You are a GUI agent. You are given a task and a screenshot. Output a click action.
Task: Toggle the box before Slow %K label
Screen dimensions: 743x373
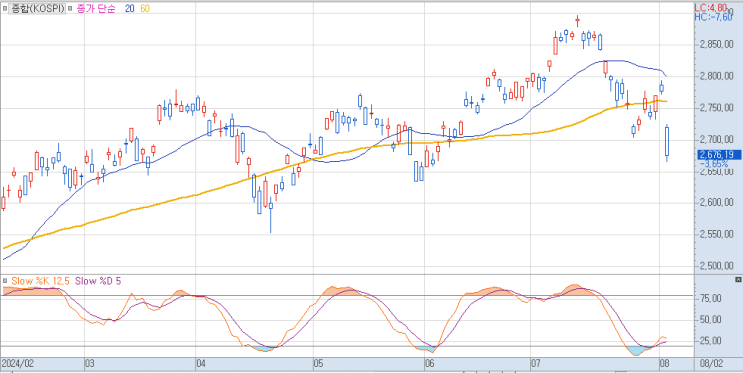(5, 281)
